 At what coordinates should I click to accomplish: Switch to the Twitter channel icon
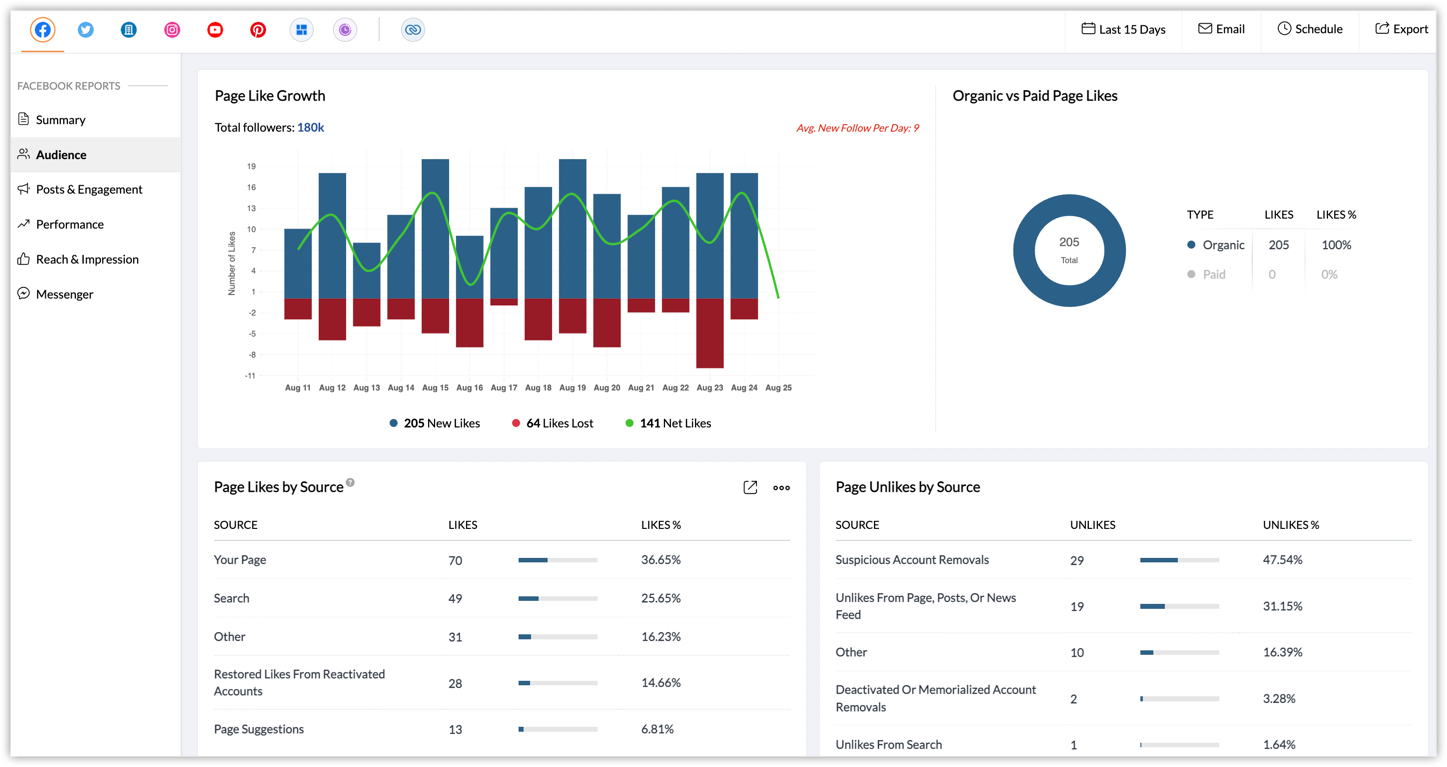(x=86, y=30)
